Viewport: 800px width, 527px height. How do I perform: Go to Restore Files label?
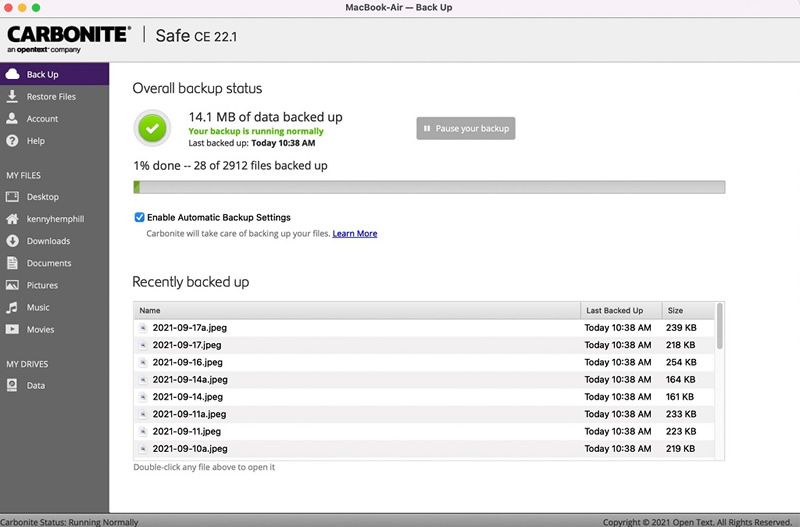click(x=51, y=96)
